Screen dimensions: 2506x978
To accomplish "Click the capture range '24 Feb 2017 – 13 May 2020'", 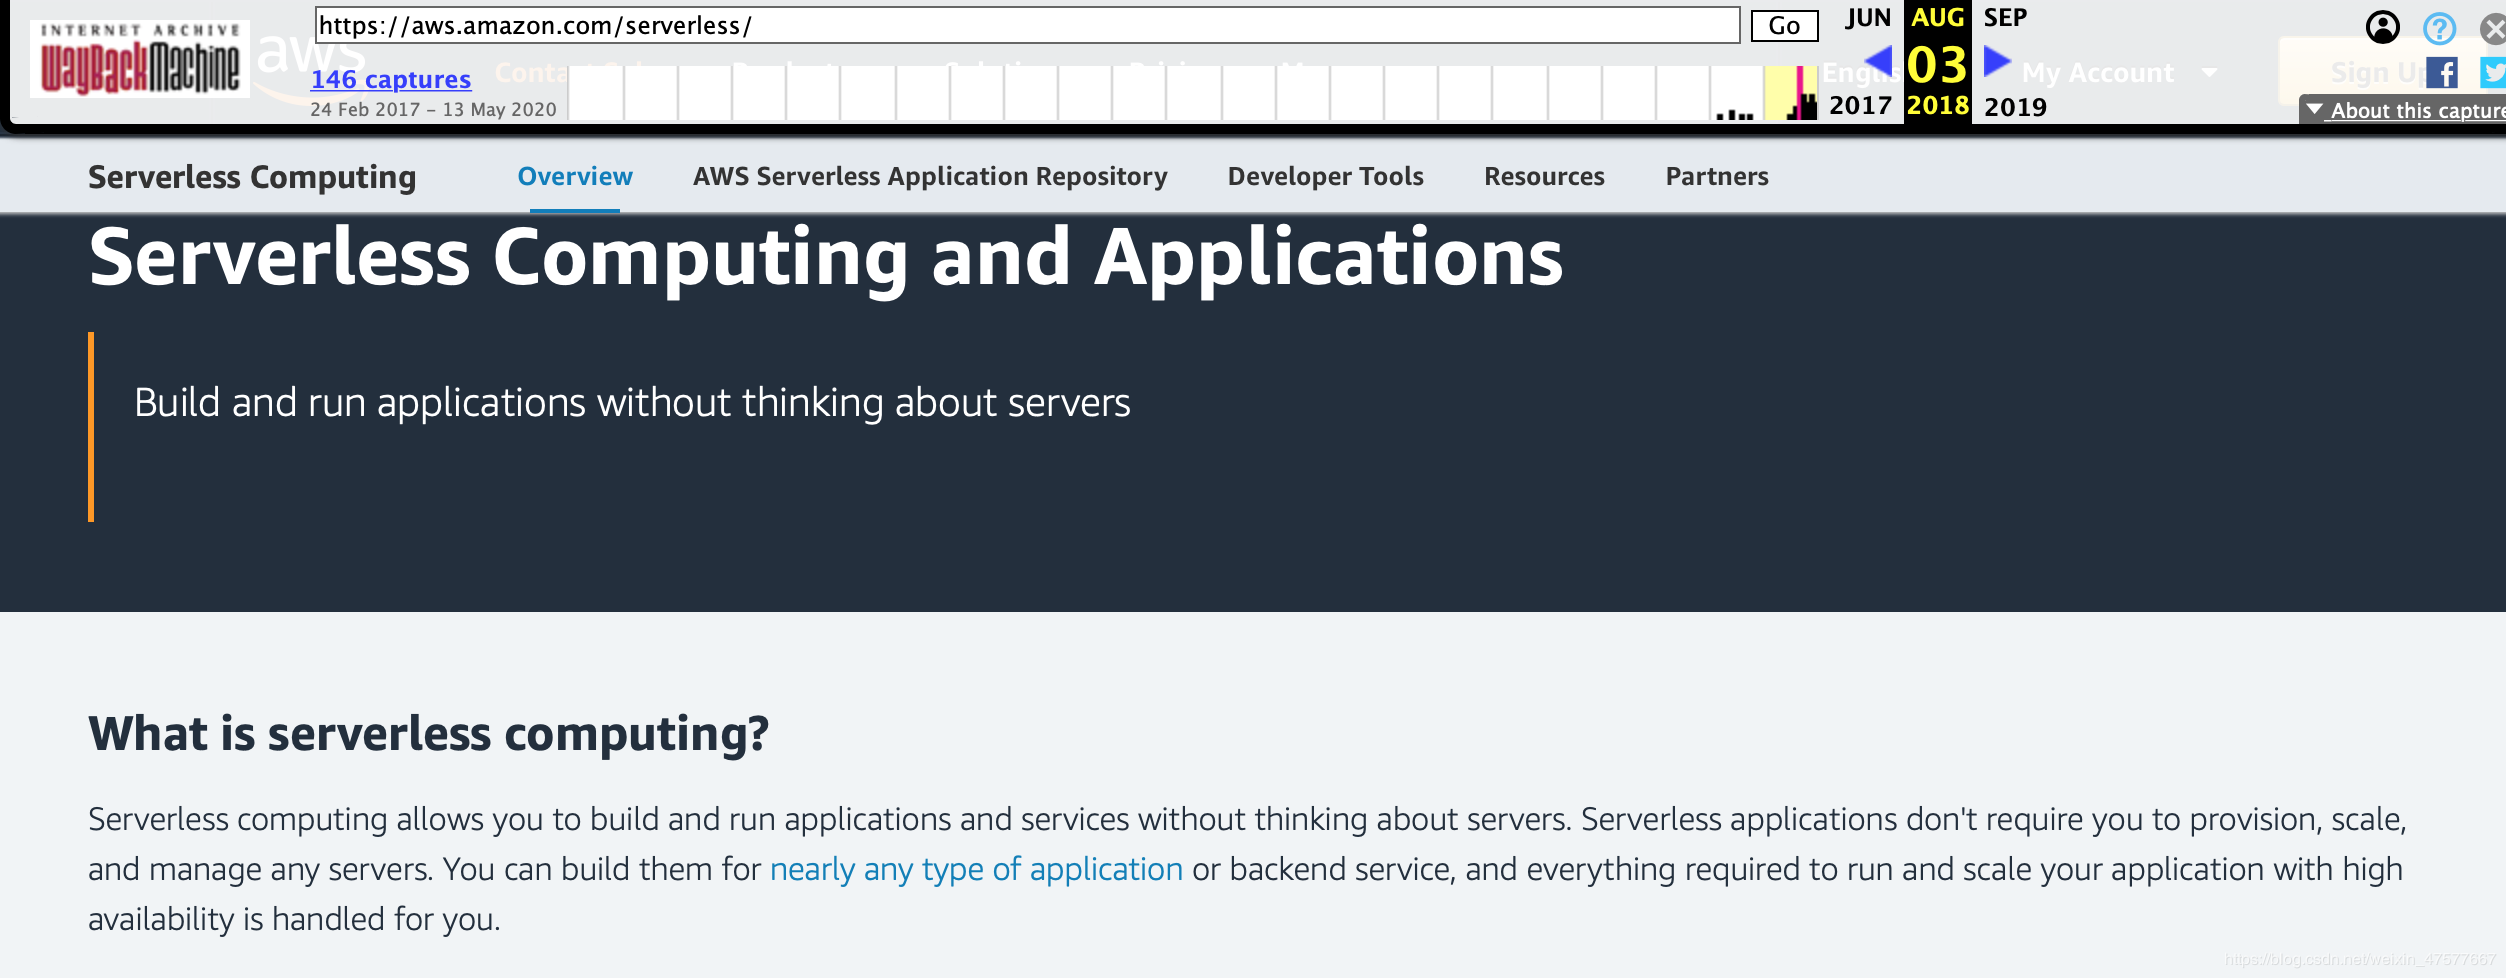I will tap(433, 109).
